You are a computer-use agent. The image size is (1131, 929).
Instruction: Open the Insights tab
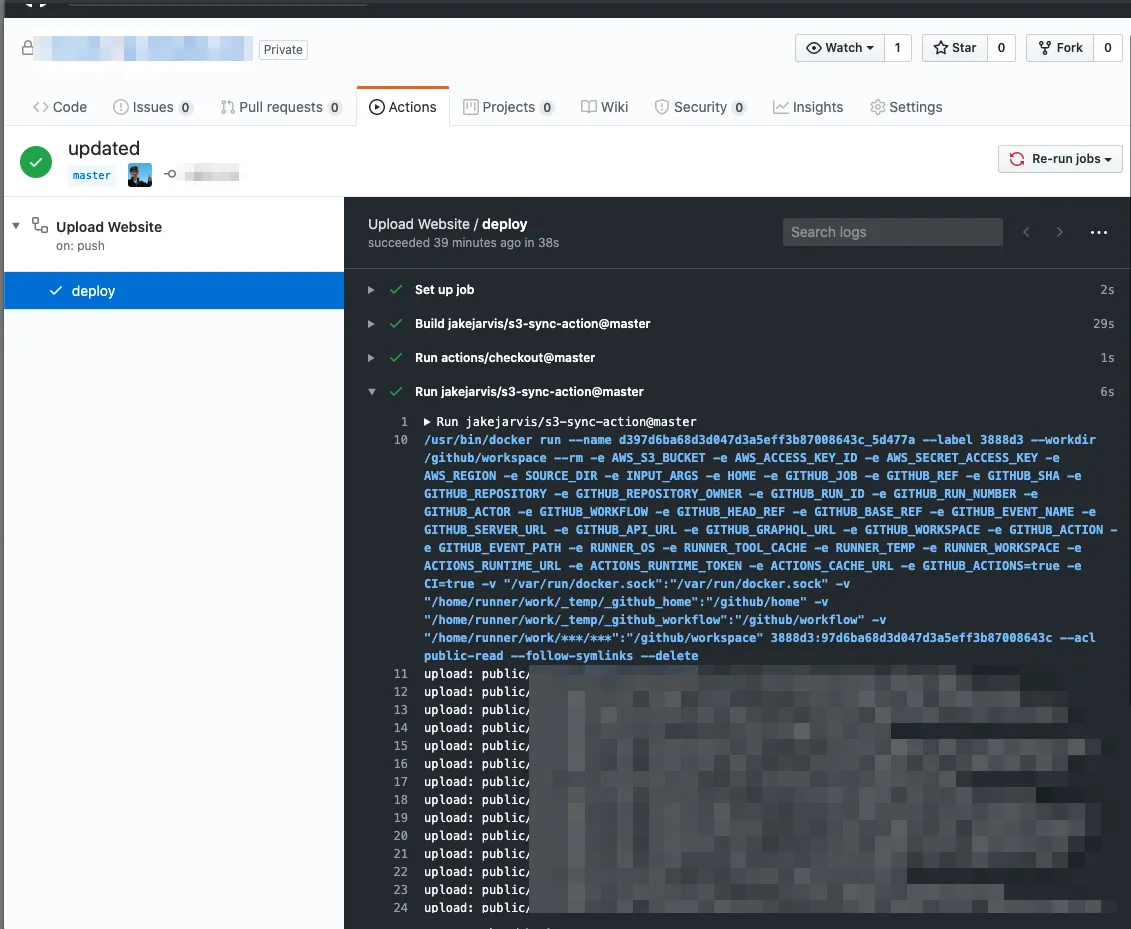(807, 107)
